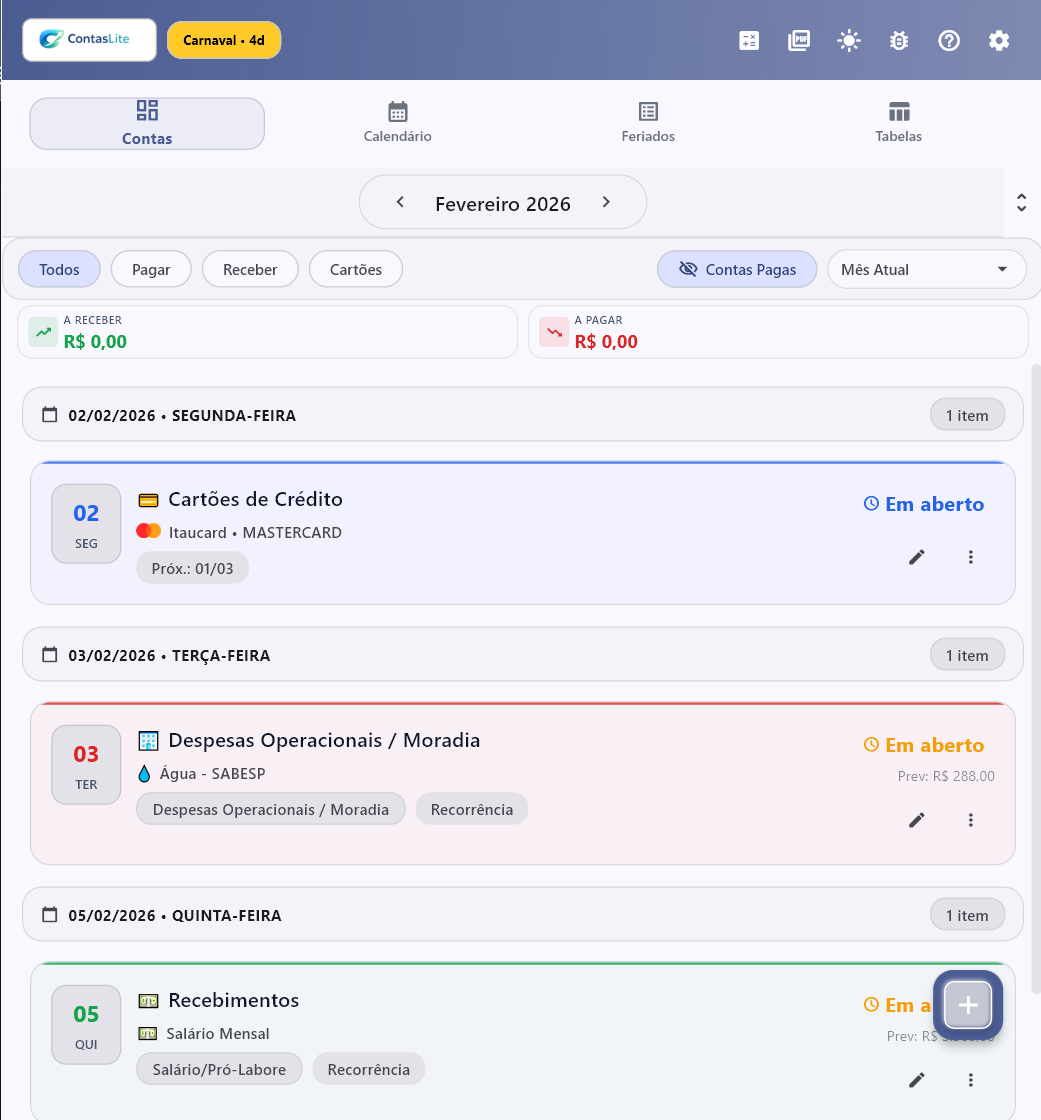Report a bug using the bug icon
The width and height of the screenshot is (1041, 1120).
[899, 40]
